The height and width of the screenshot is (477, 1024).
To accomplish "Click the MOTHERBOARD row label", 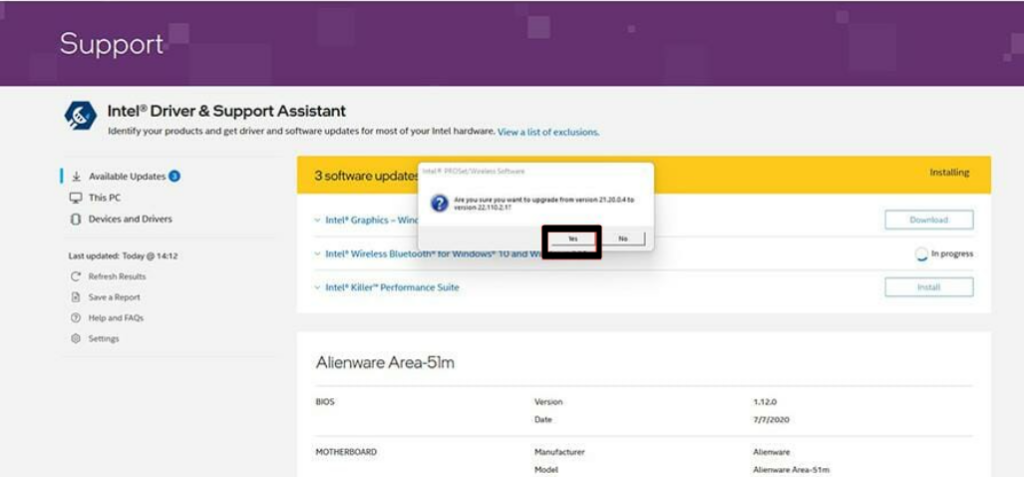I will coord(346,452).
